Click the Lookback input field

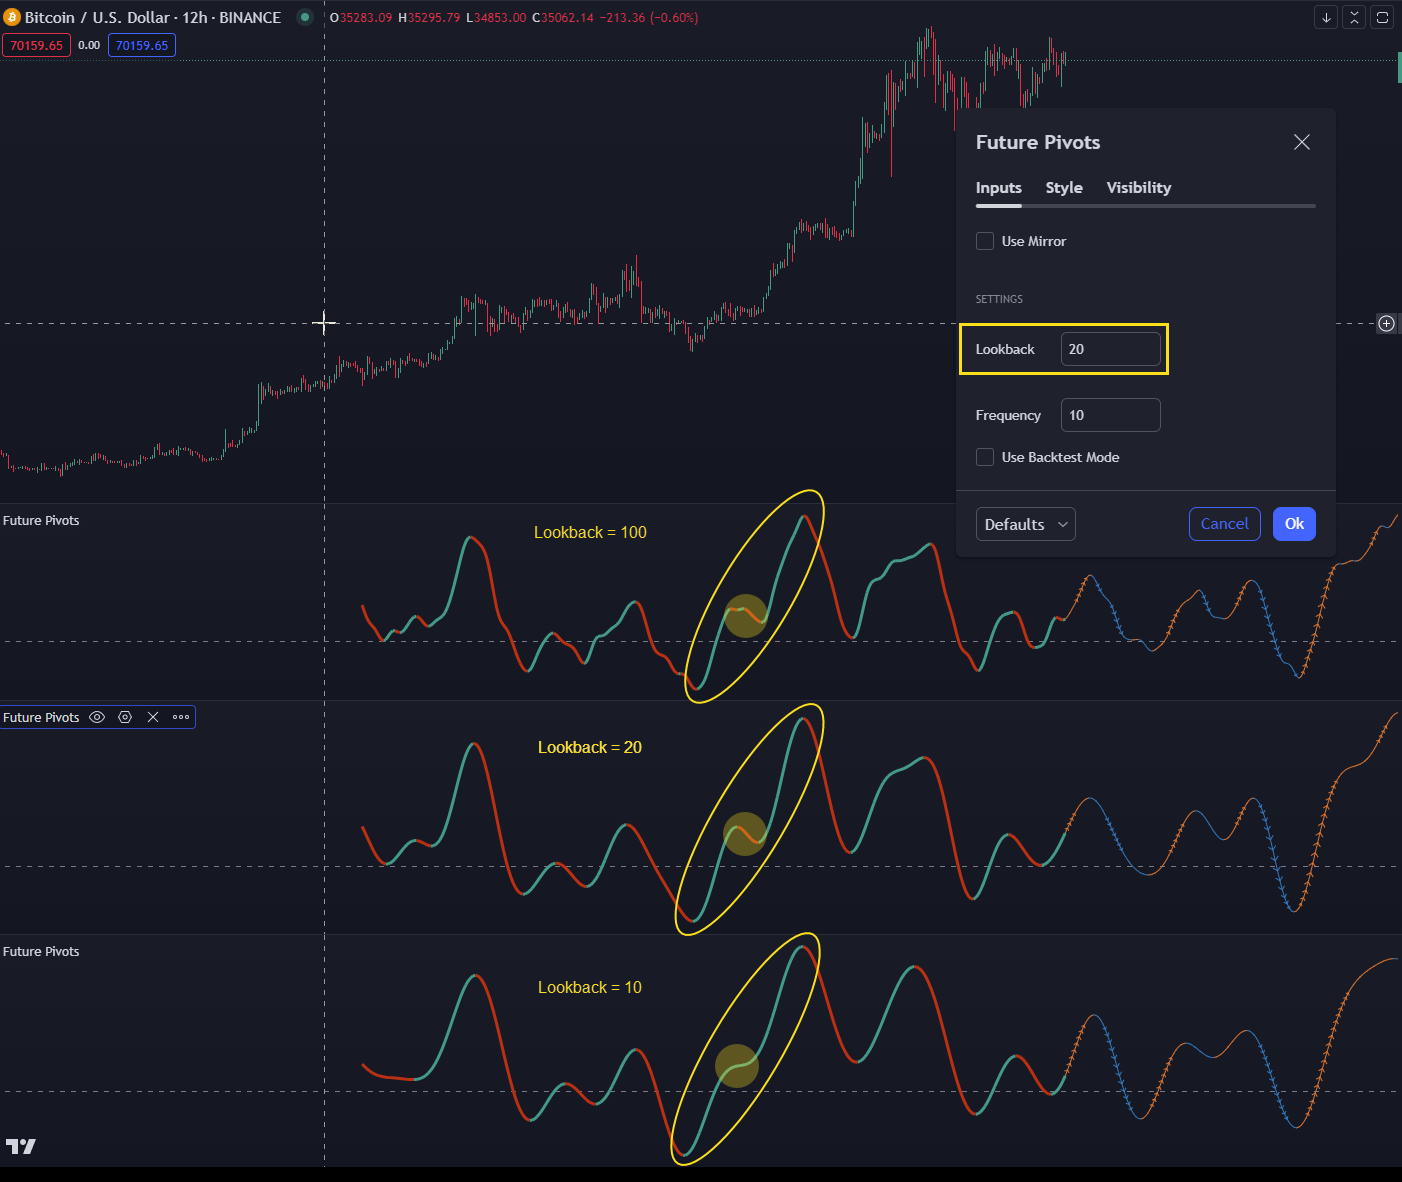tap(1110, 349)
